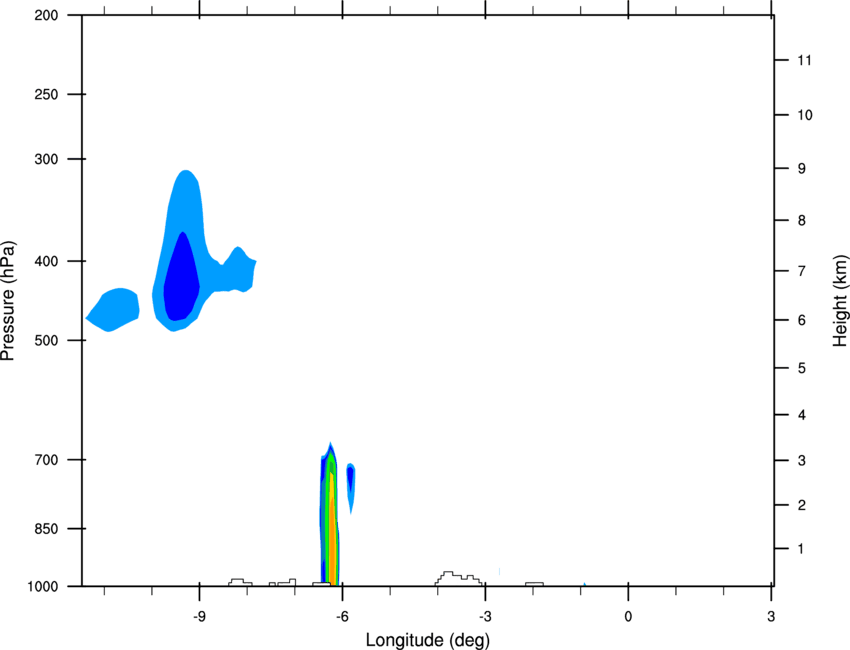Click the 0 longitude tick label
The image size is (850, 650).
pyautogui.click(x=628, y=617)
